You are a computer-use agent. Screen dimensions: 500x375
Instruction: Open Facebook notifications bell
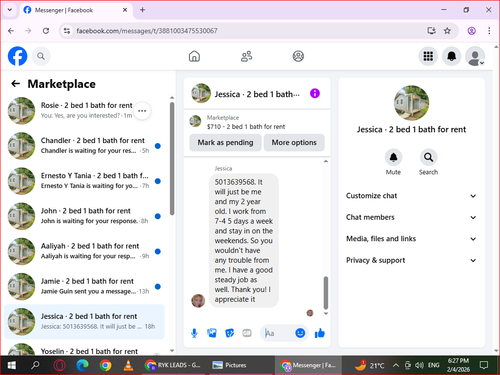pos(451,56)
